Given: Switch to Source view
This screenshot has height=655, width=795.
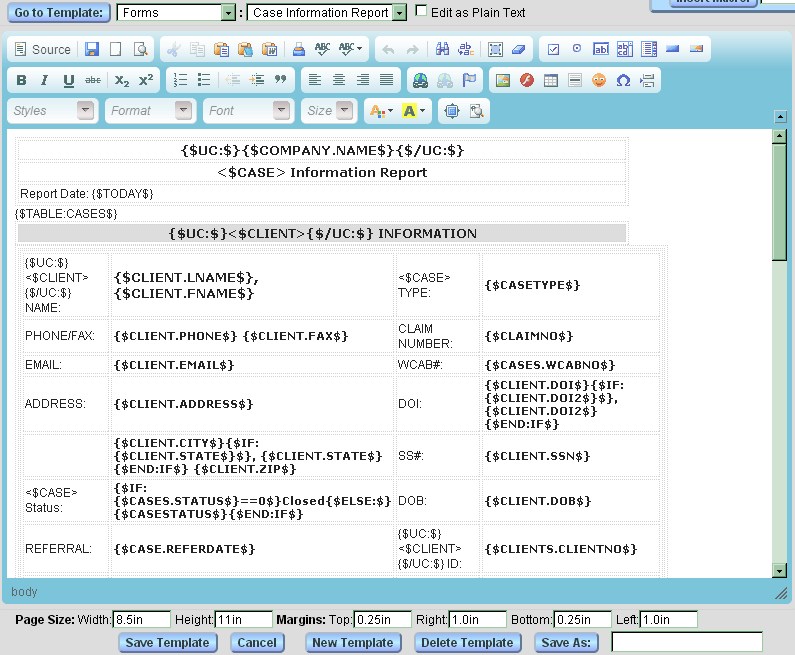Looking at the screenshot, I should (x=43, y=49).
